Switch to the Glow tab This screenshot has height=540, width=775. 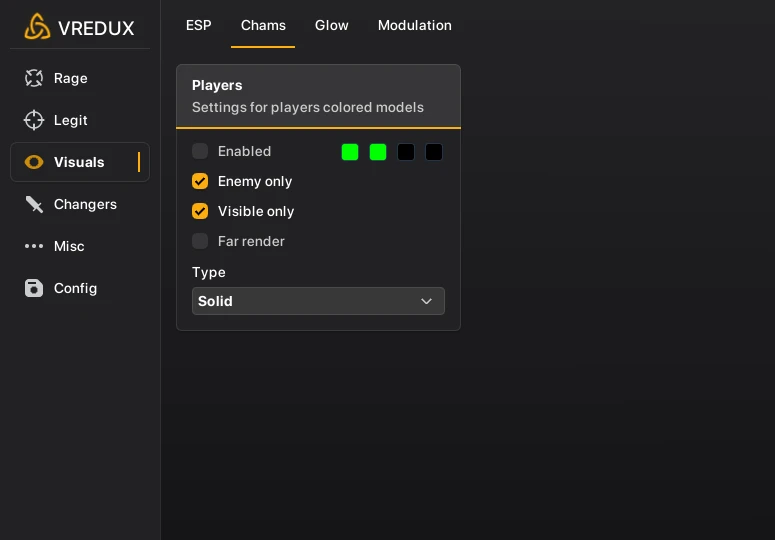[332, 25]
